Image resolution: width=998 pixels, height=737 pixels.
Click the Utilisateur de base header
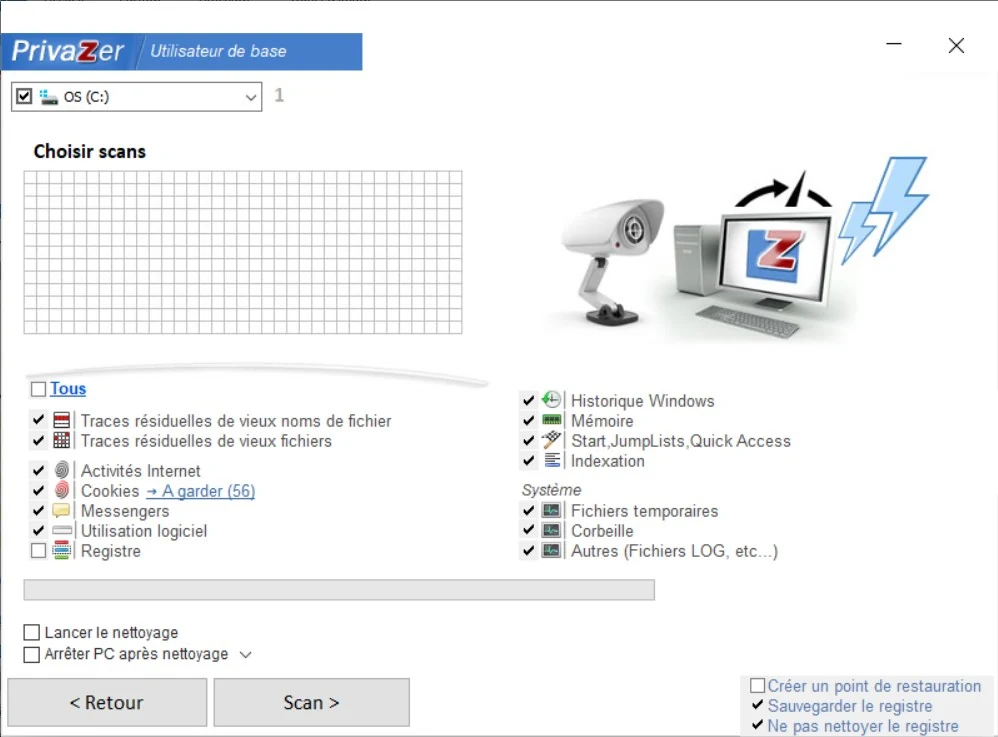pyautogui.click(x=218, y=51)
